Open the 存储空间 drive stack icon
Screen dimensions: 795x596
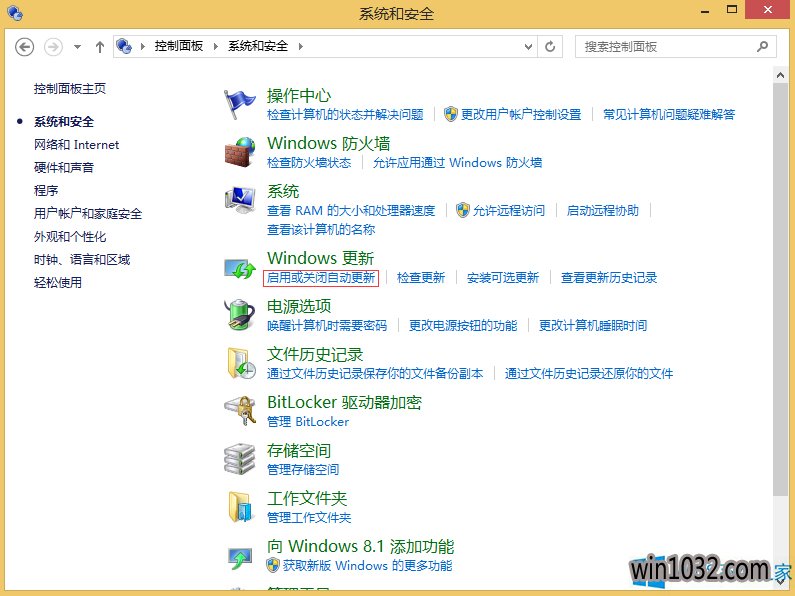[240, 459]
